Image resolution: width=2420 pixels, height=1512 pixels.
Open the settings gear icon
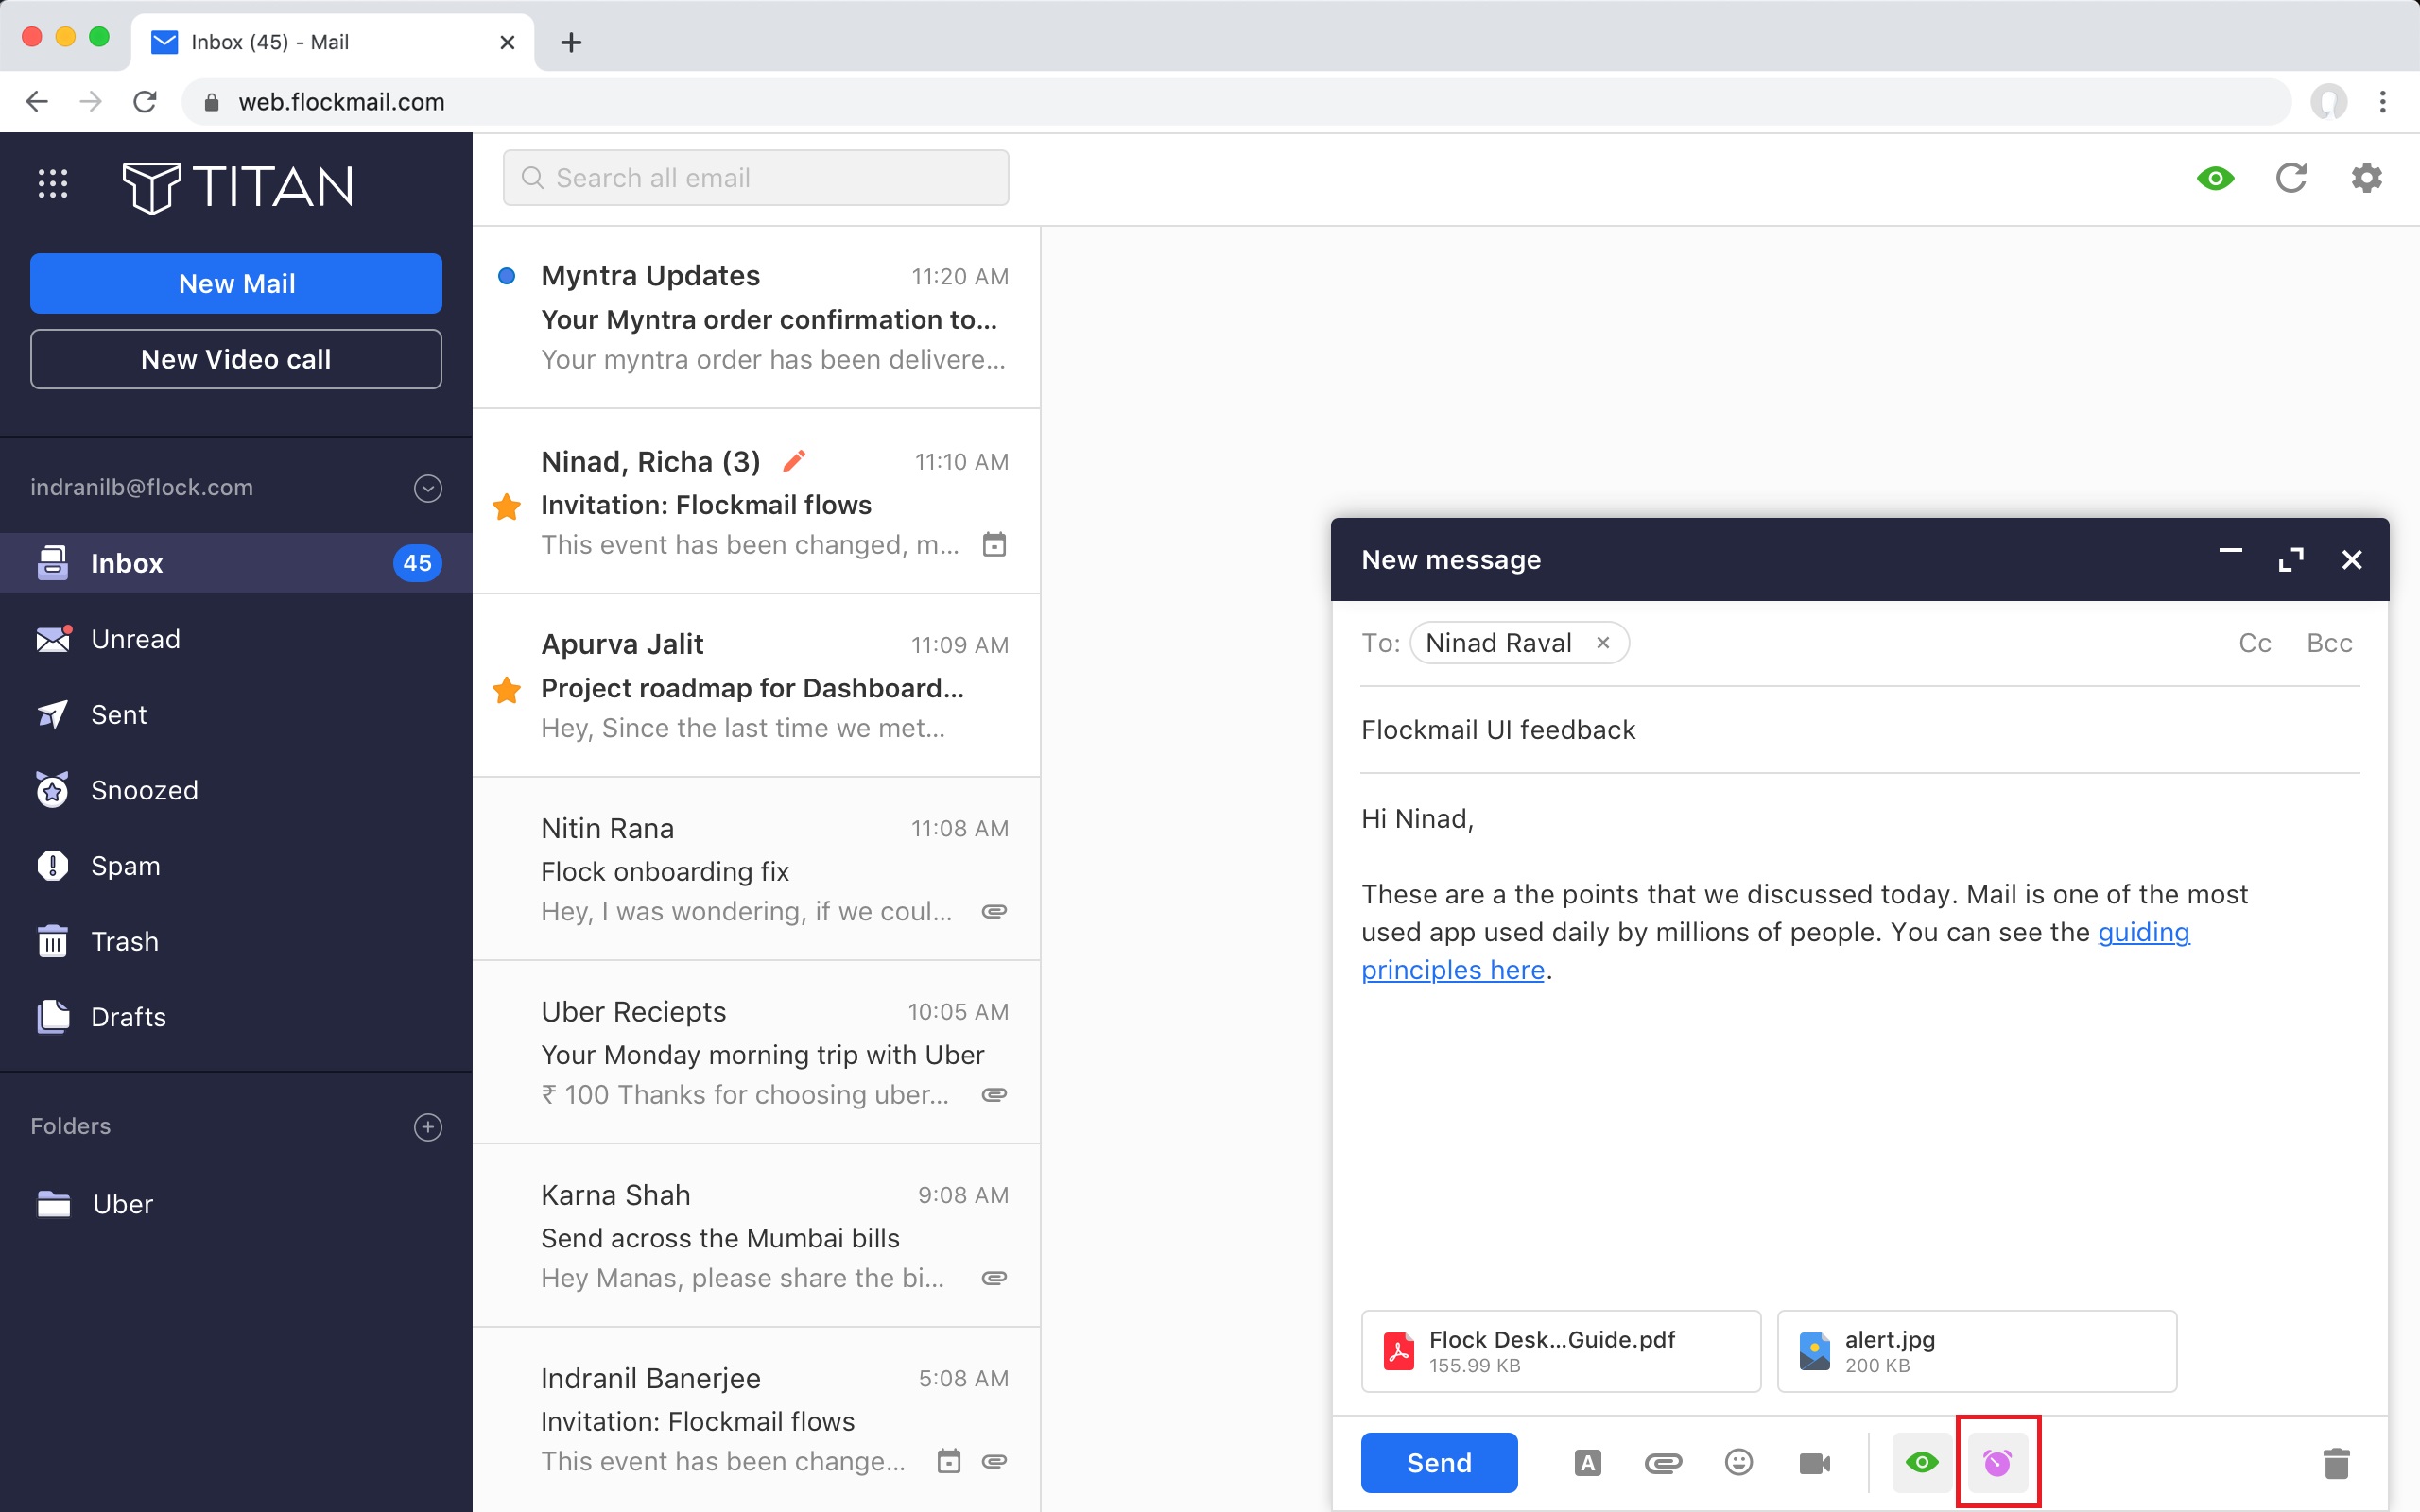(x=2366, y=178)
